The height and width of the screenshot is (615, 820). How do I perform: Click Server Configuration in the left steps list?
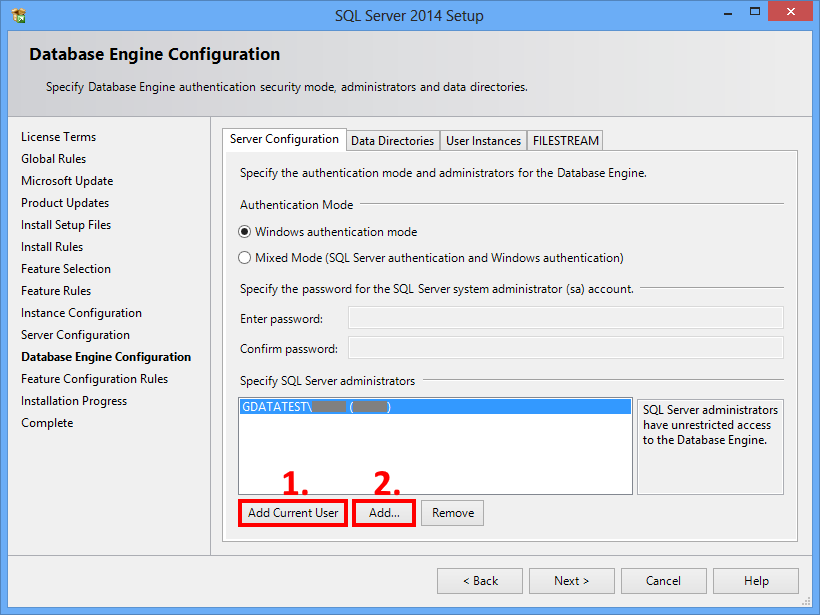tap(75, 335)
